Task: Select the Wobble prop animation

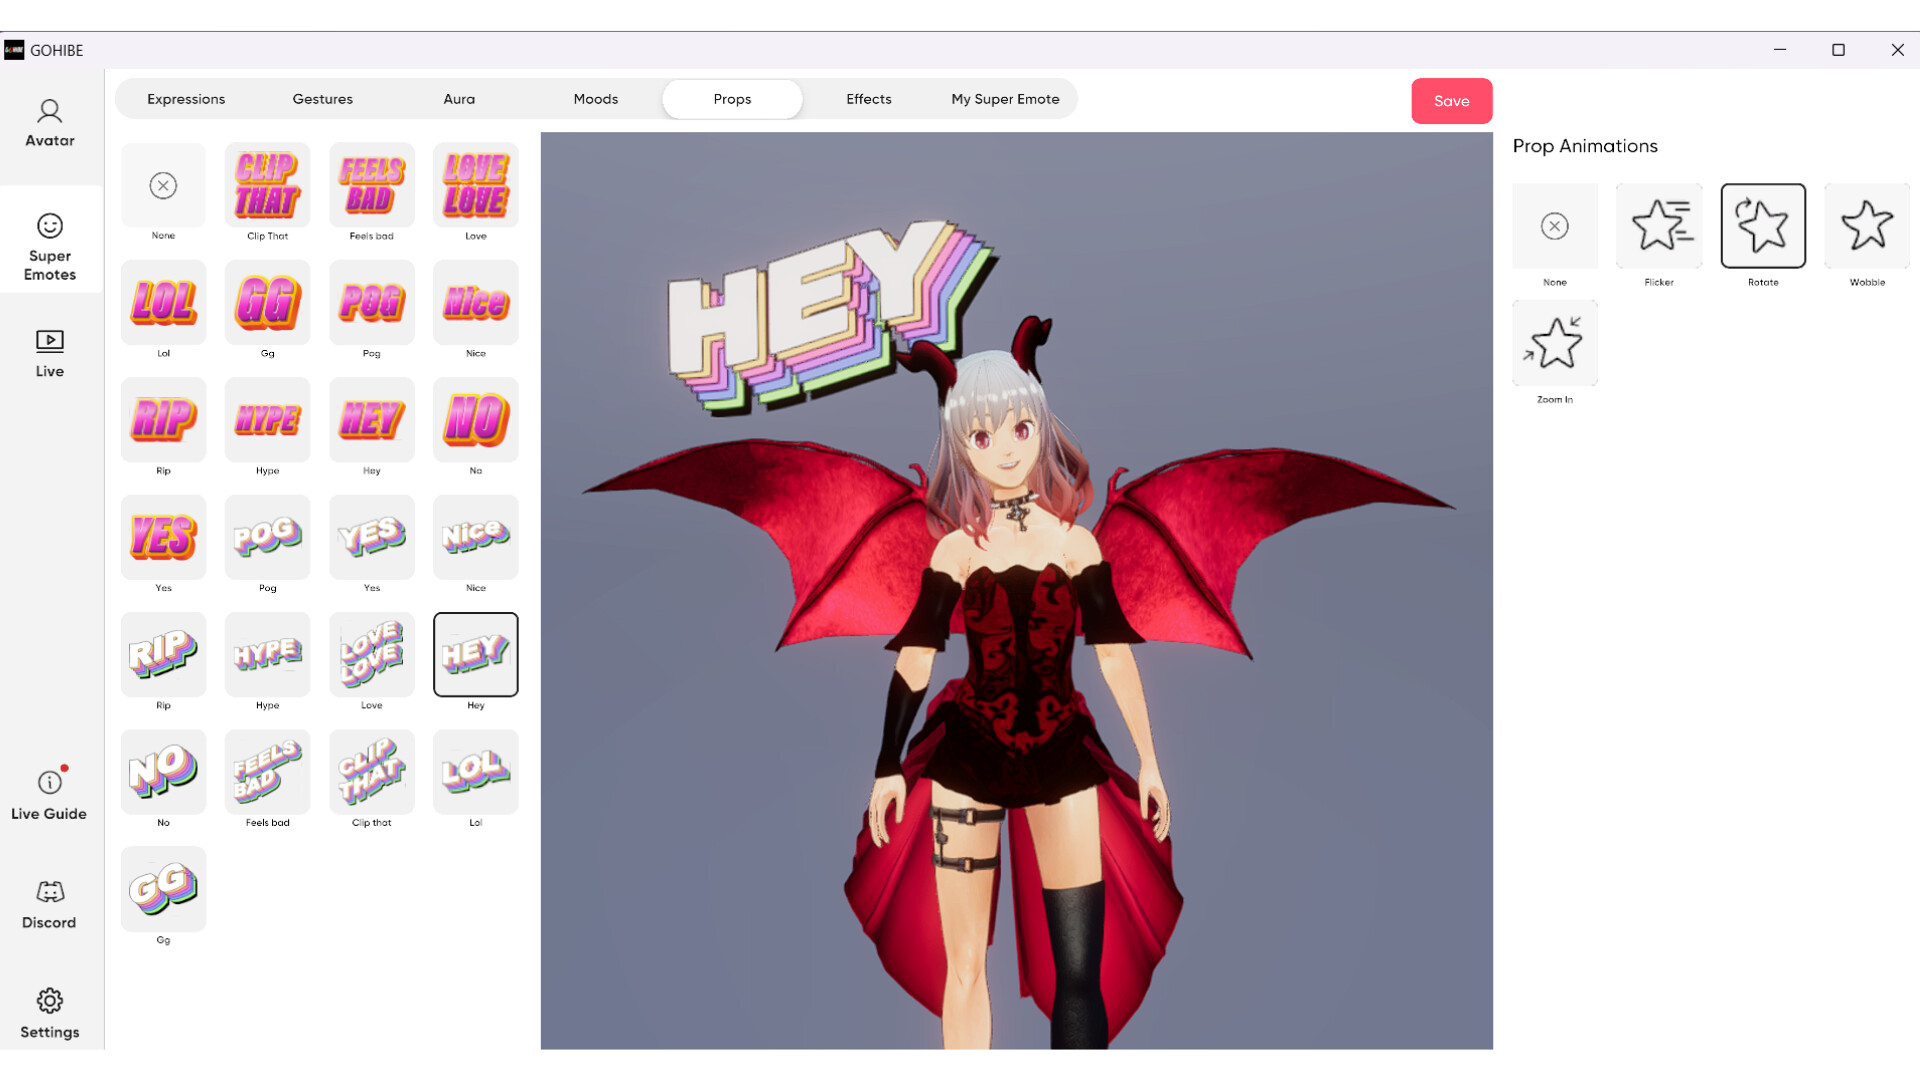Action: coord(1866,225)
